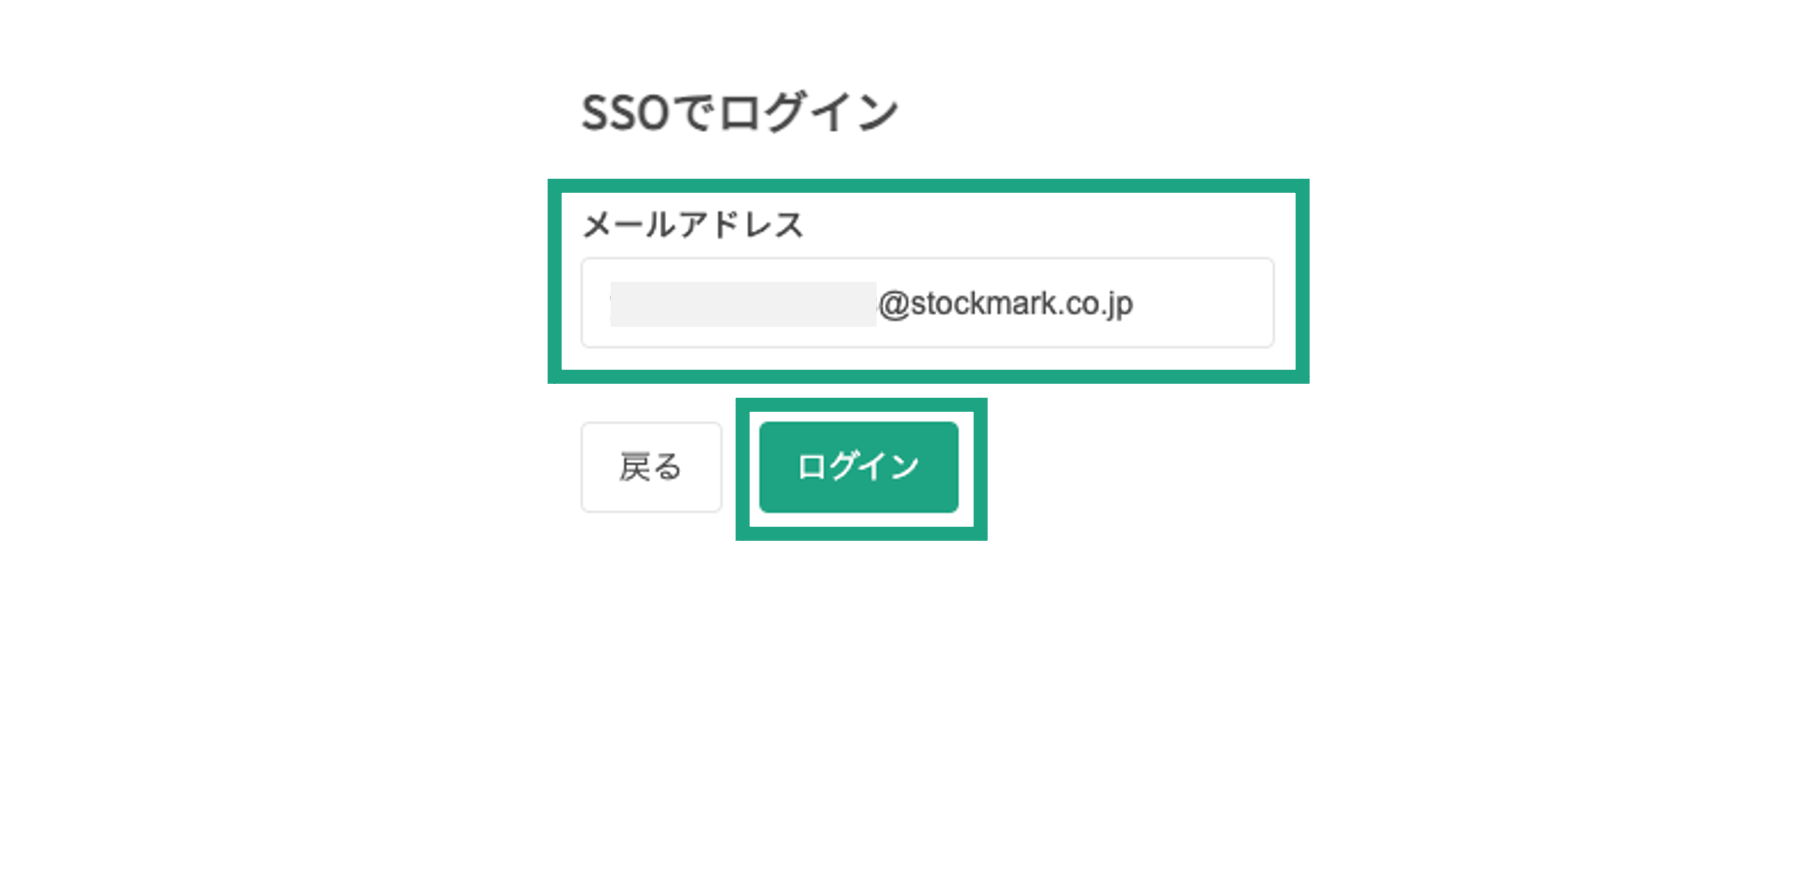This screenshot has width=1810, height=884.
Task: Select the masked part of email address
Action: [743, 304]
